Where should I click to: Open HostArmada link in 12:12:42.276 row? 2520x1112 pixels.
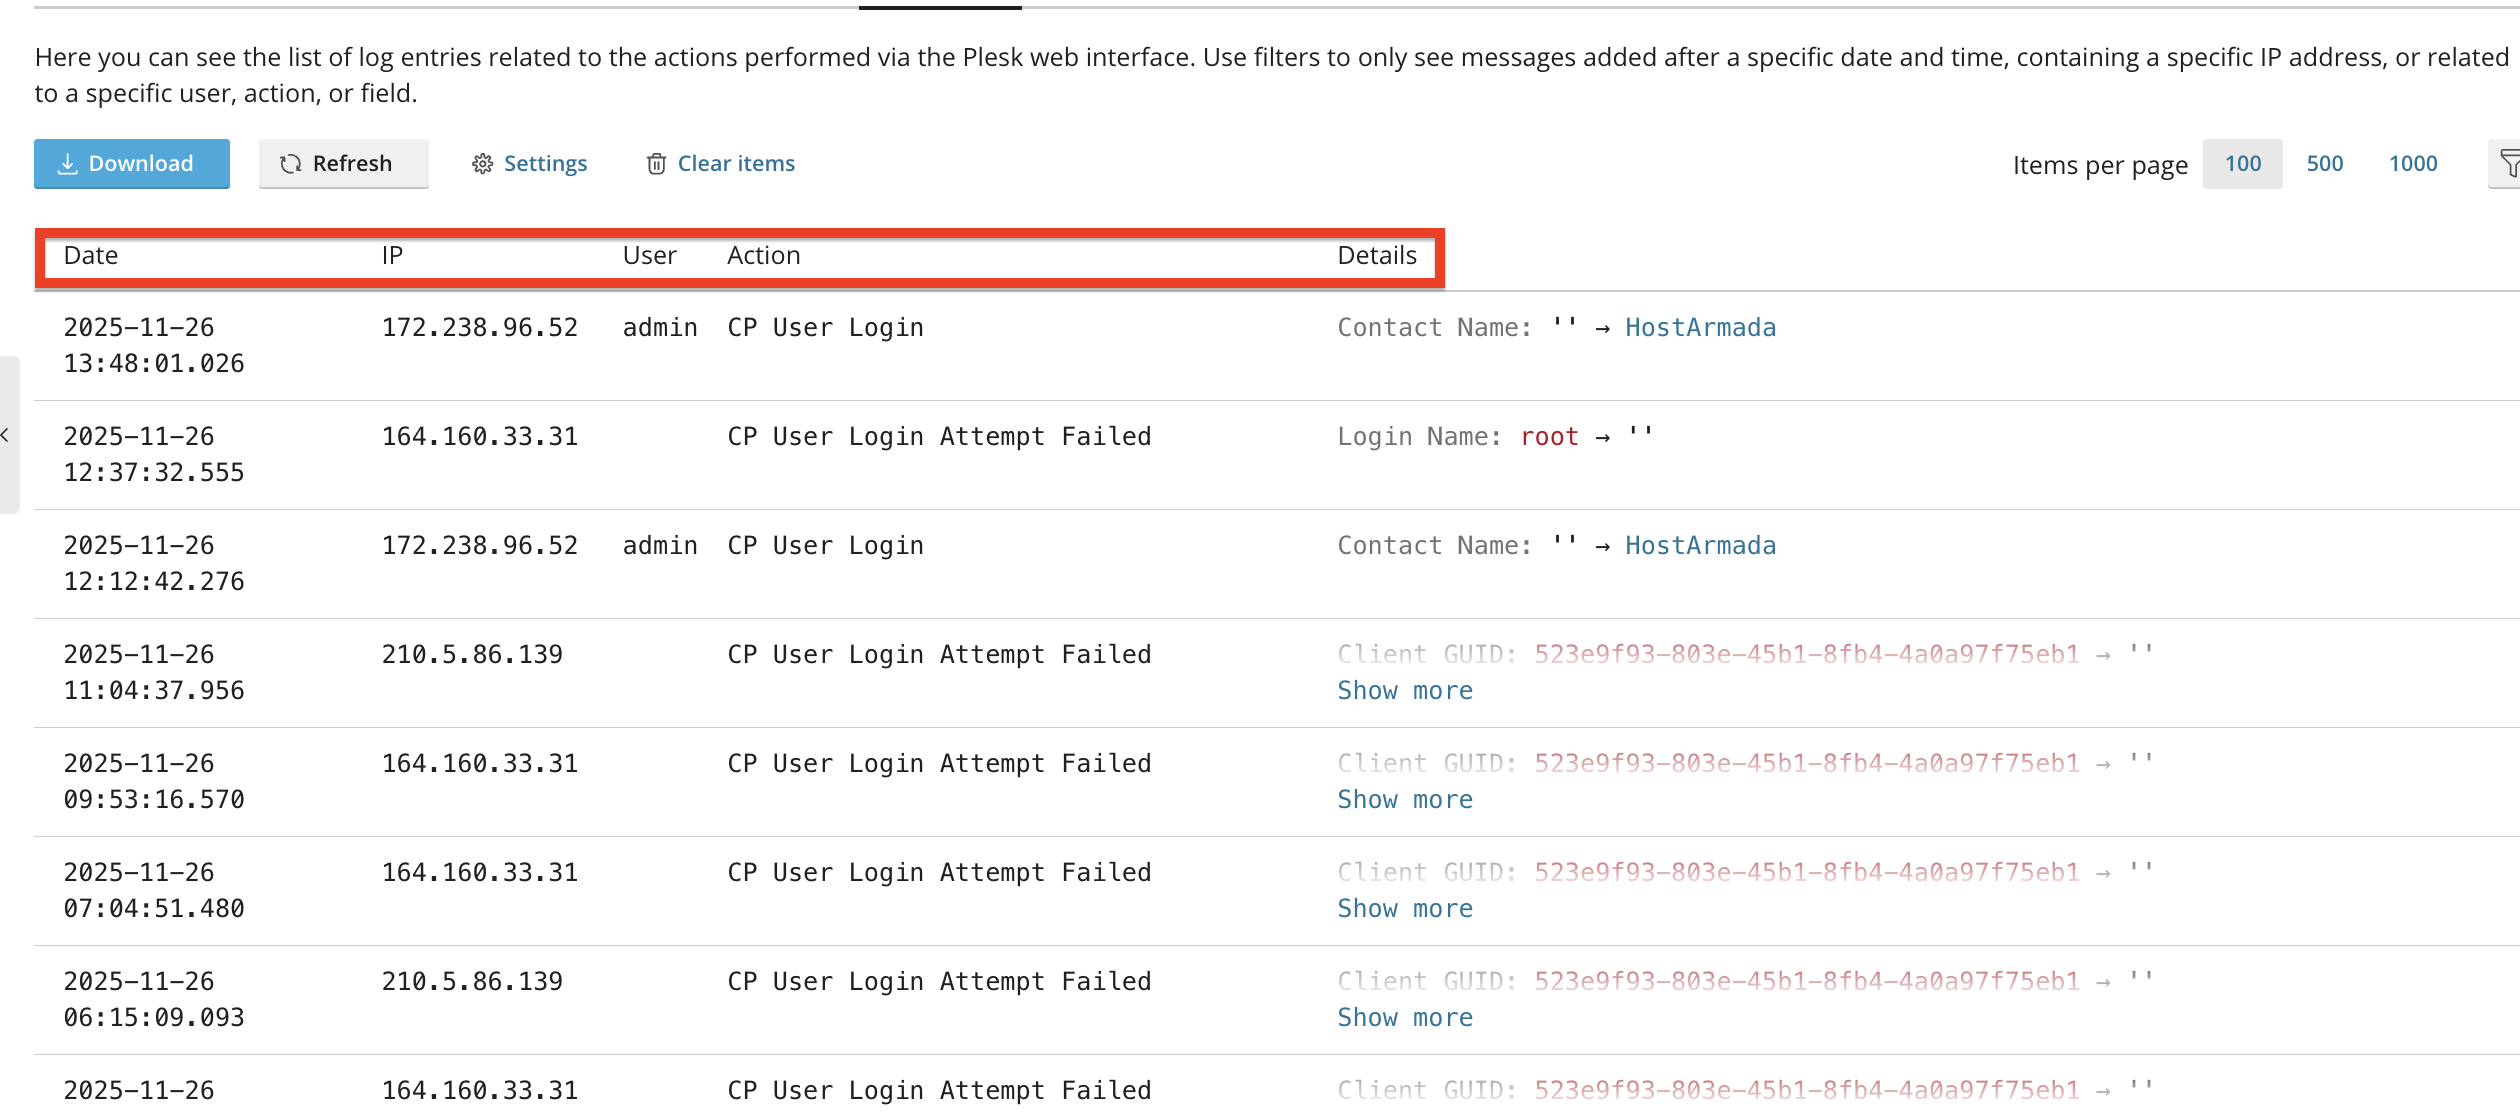click(x=1700, y=546)
